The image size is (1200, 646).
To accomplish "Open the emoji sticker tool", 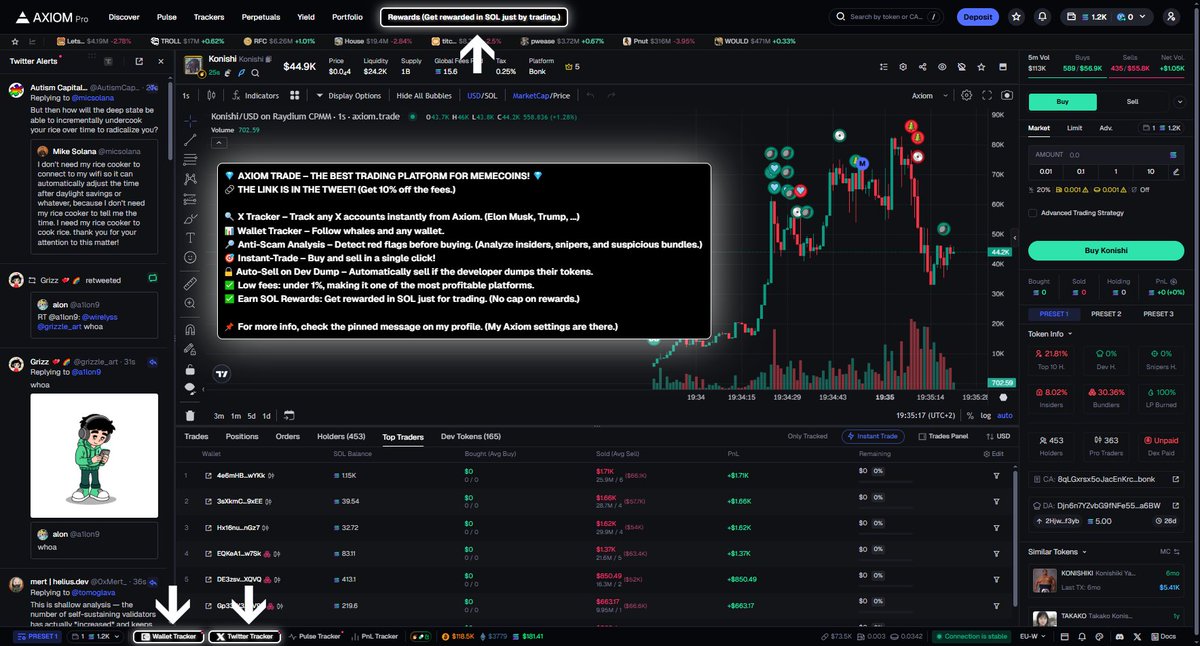I will (190, 258).
